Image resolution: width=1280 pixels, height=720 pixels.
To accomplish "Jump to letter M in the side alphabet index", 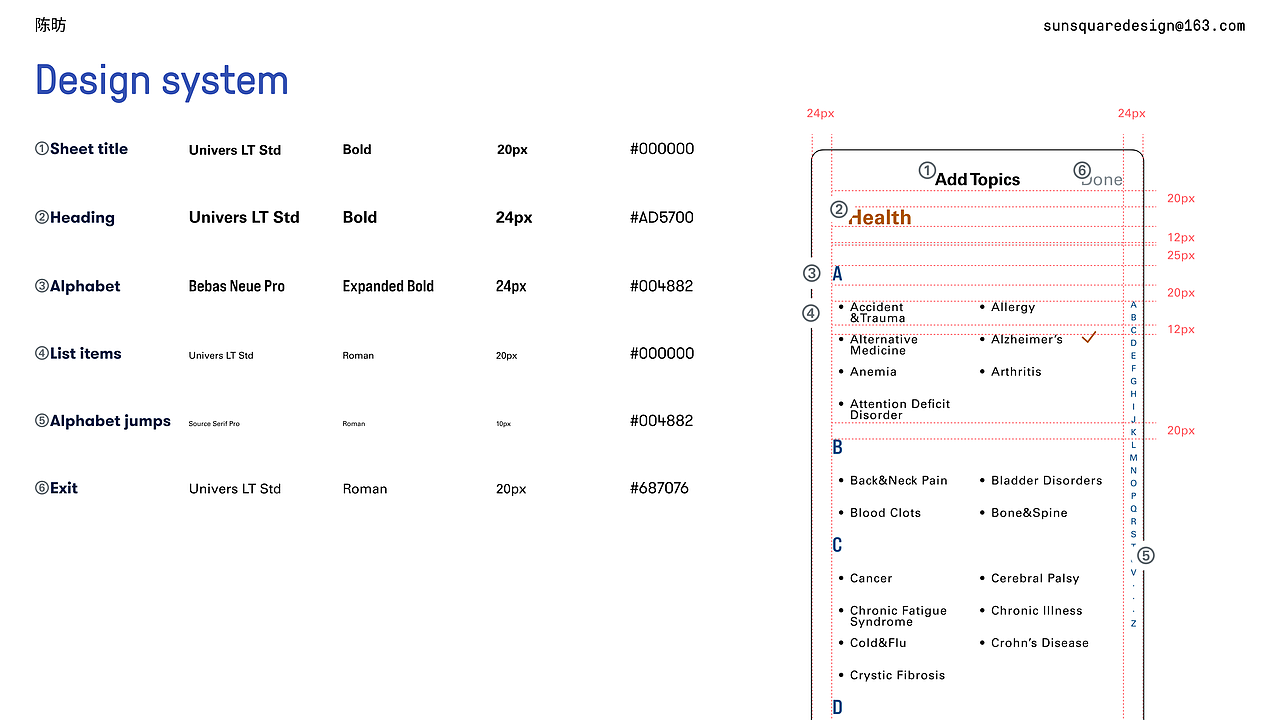I will coord(1133,458).
